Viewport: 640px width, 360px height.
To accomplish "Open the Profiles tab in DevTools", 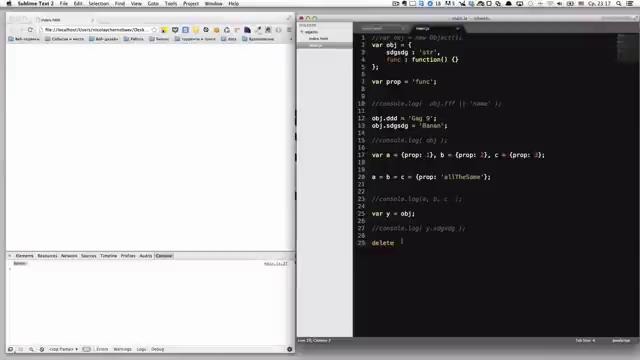I will [x=128, y=256].
